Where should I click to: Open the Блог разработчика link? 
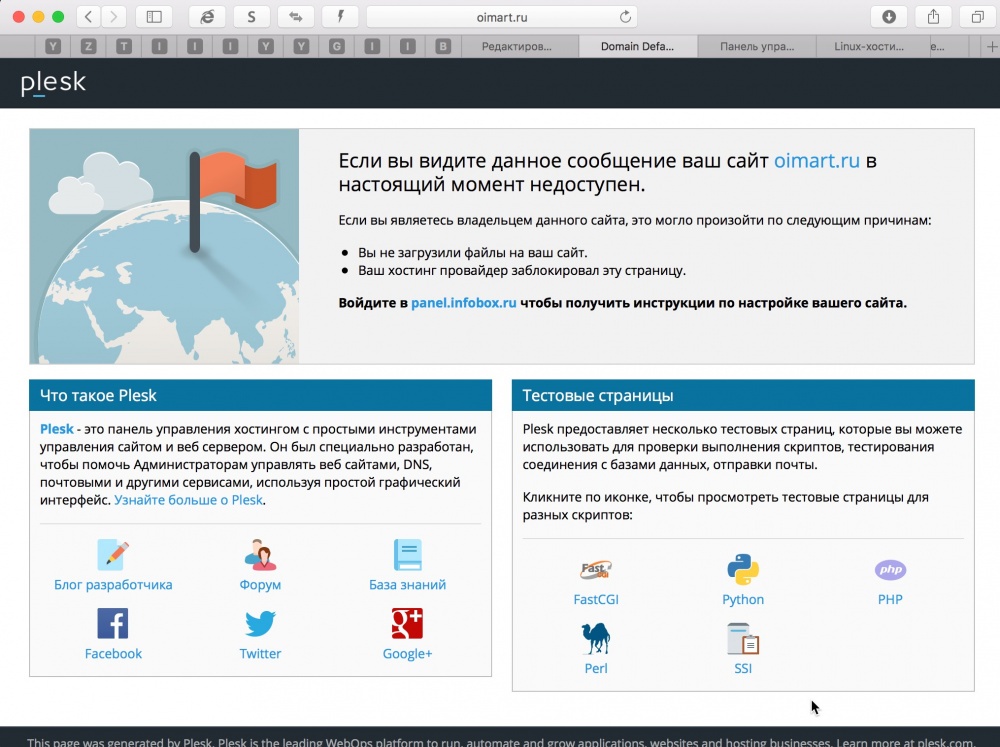pos(113,584)
